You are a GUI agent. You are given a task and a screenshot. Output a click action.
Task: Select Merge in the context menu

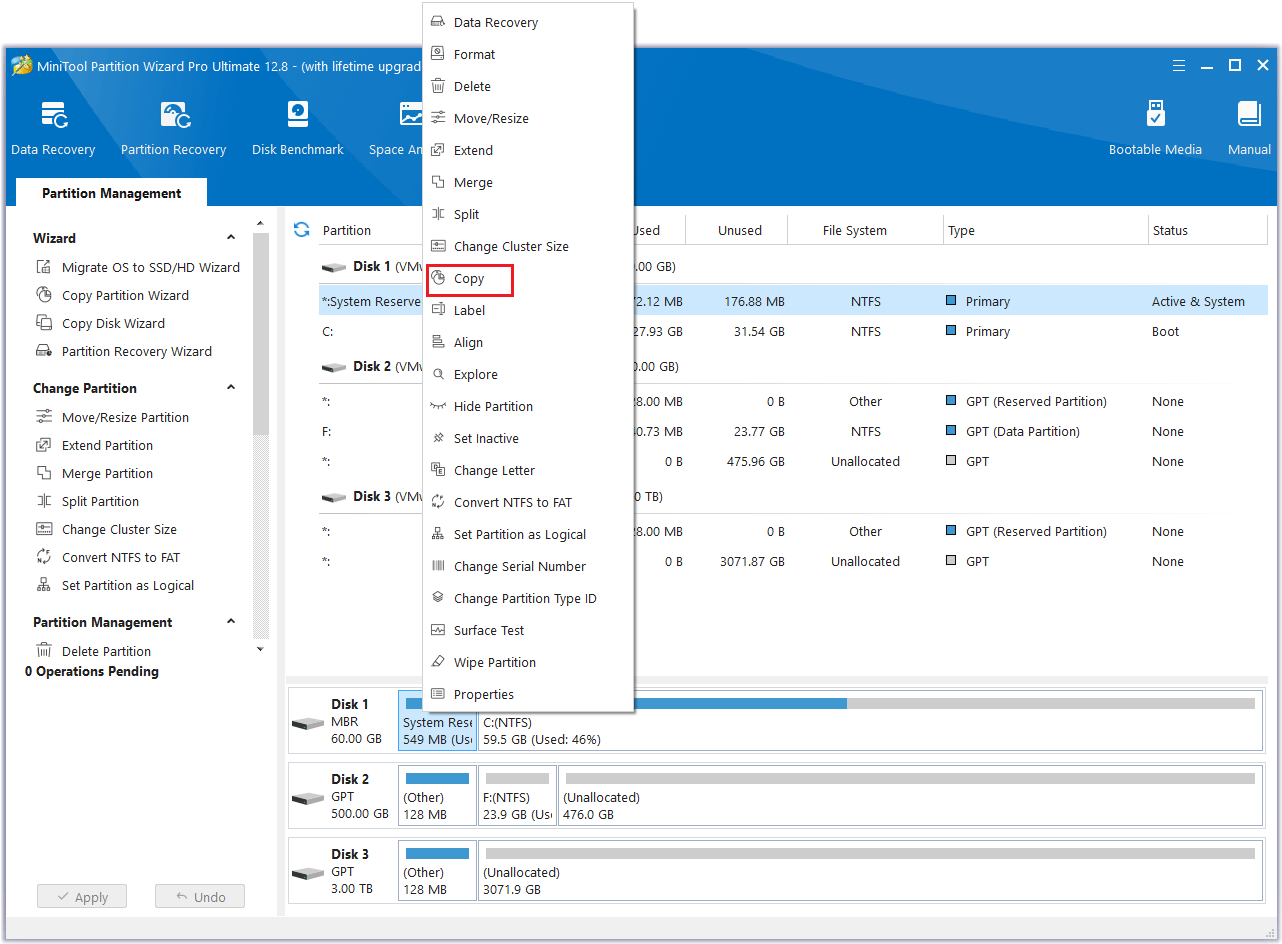[x=528, y=182]
